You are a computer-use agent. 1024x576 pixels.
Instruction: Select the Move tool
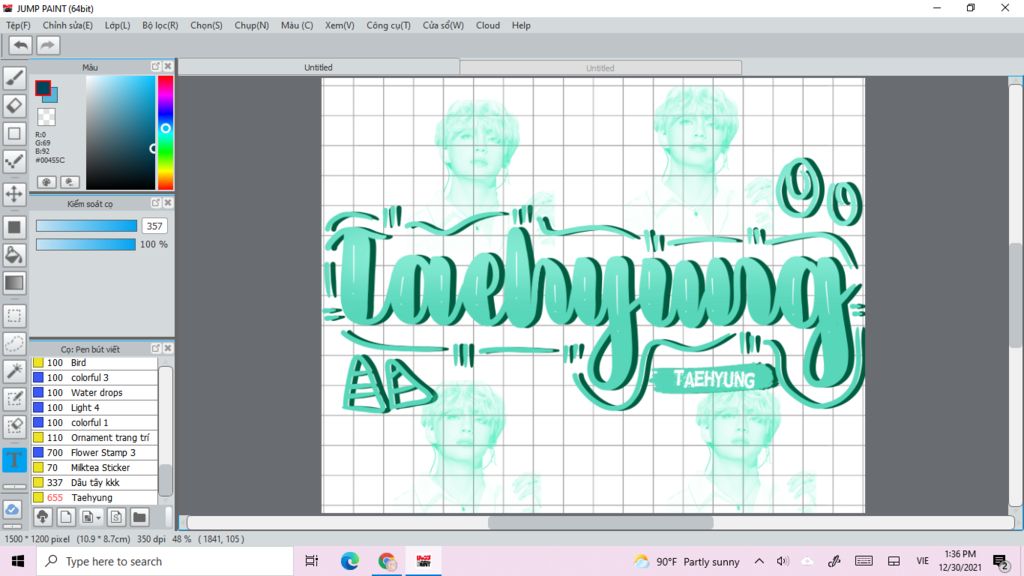point(14,194)
